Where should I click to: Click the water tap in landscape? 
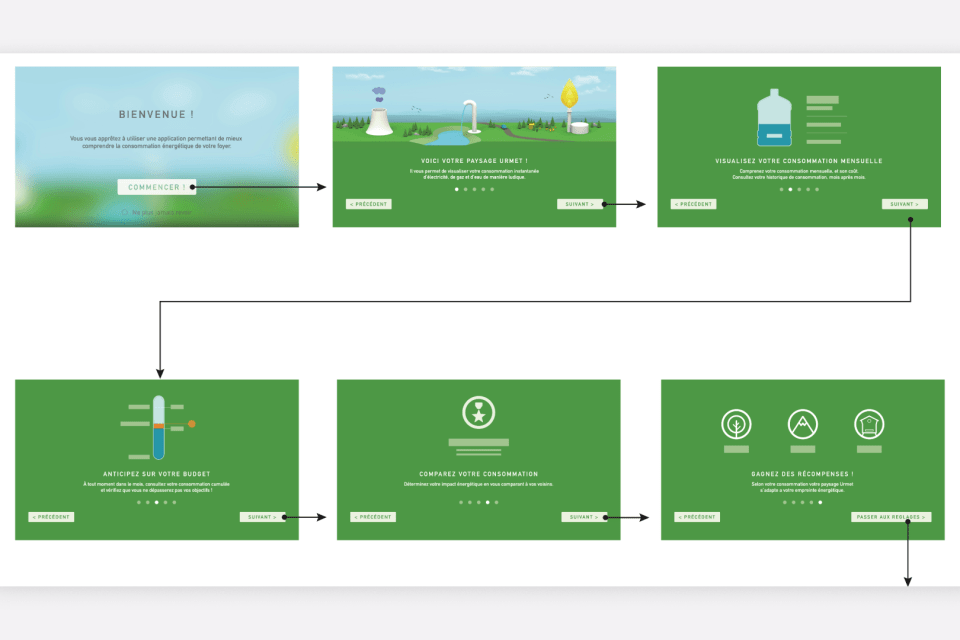coord(469,116)
